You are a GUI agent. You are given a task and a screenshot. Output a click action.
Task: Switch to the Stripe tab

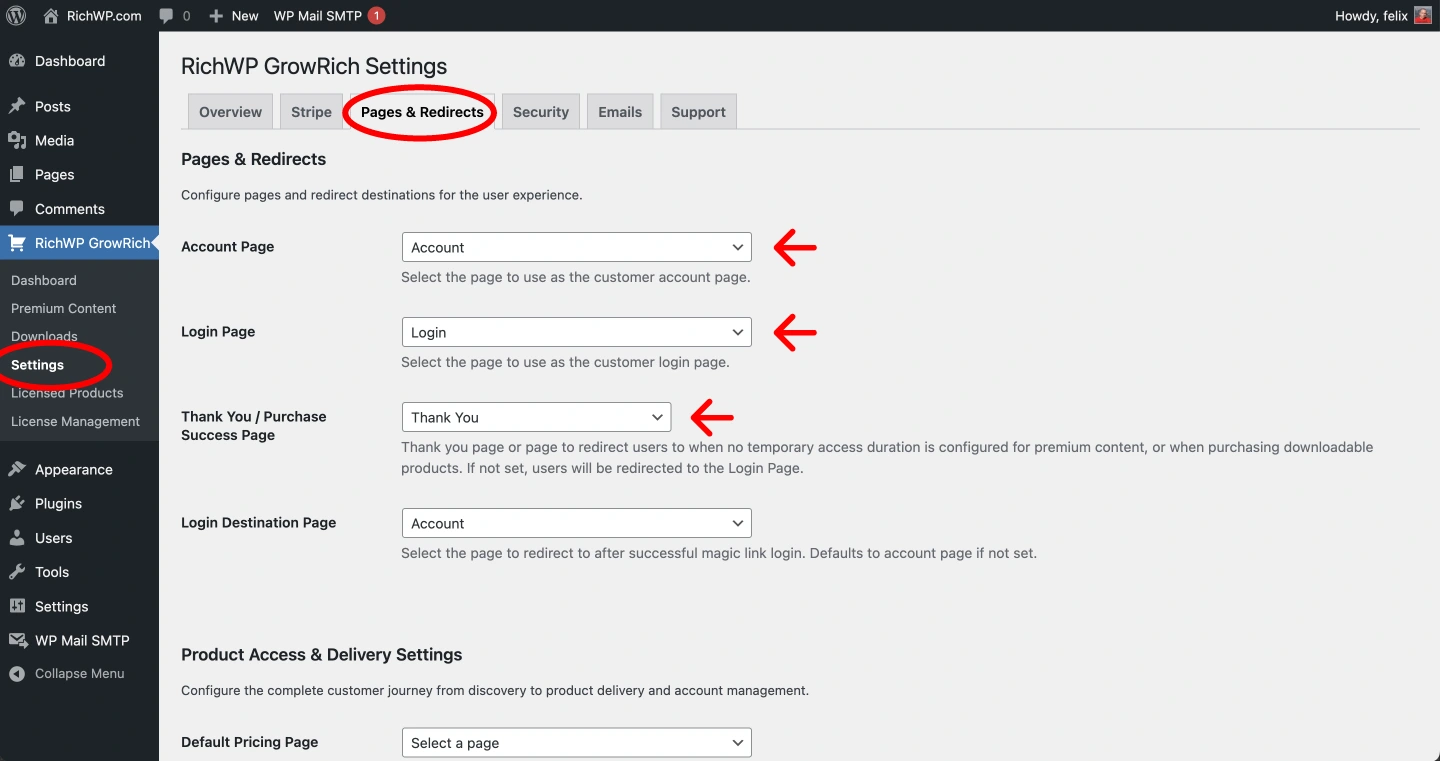tap(311, 112)
